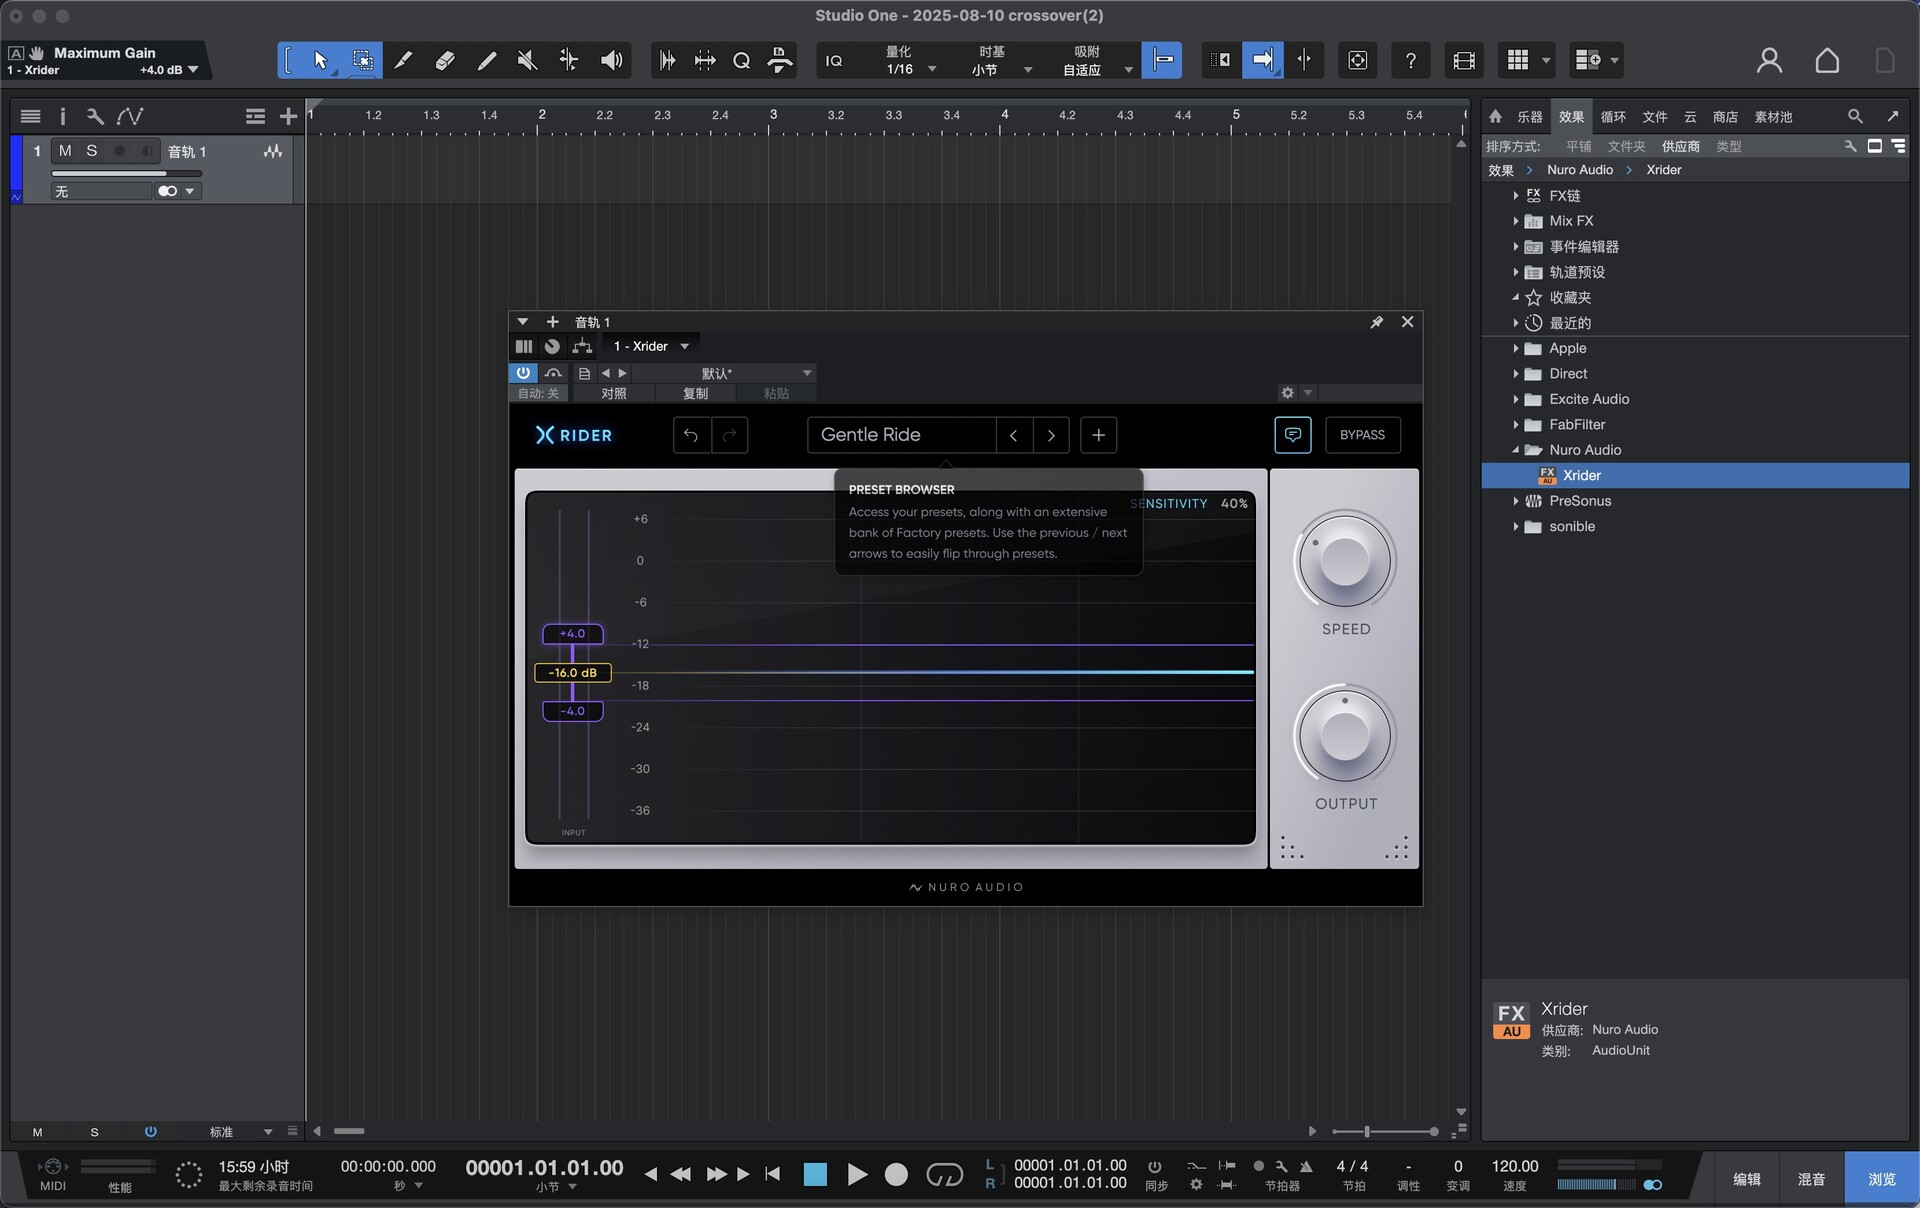Select the Bend tool

[569, 61]
